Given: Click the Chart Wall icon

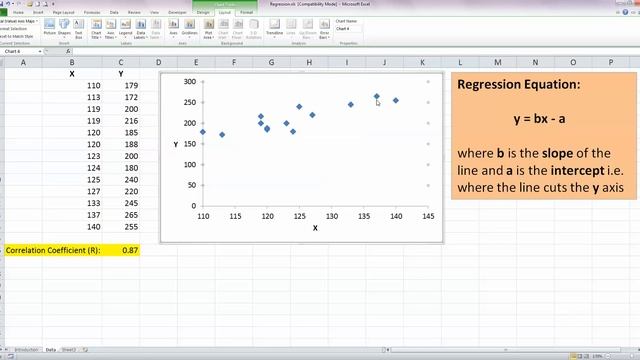Looking at the screenshot, I should [223, 29].
